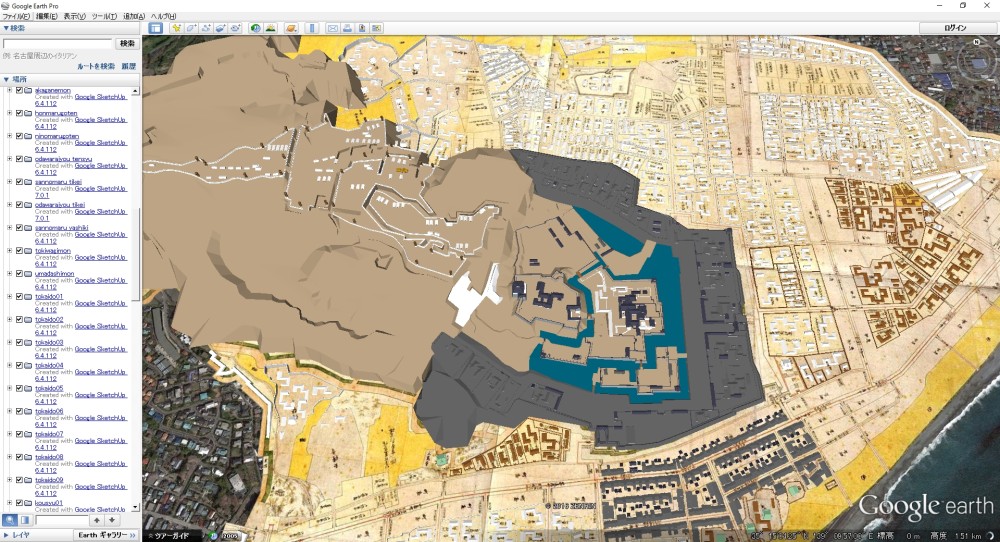
Task: Expand the レイヤ panel
Action: tap(20, 535)
